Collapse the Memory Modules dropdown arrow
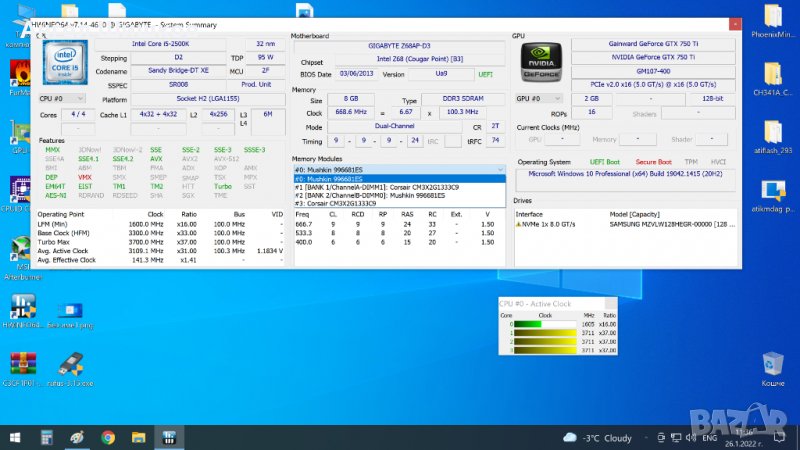 pos(502,171)
